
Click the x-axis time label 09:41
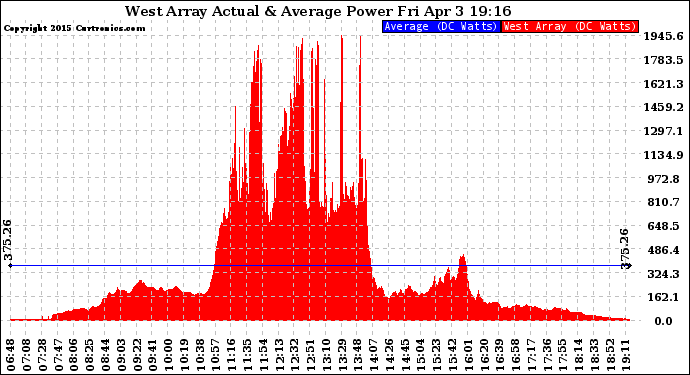(153, 355)
